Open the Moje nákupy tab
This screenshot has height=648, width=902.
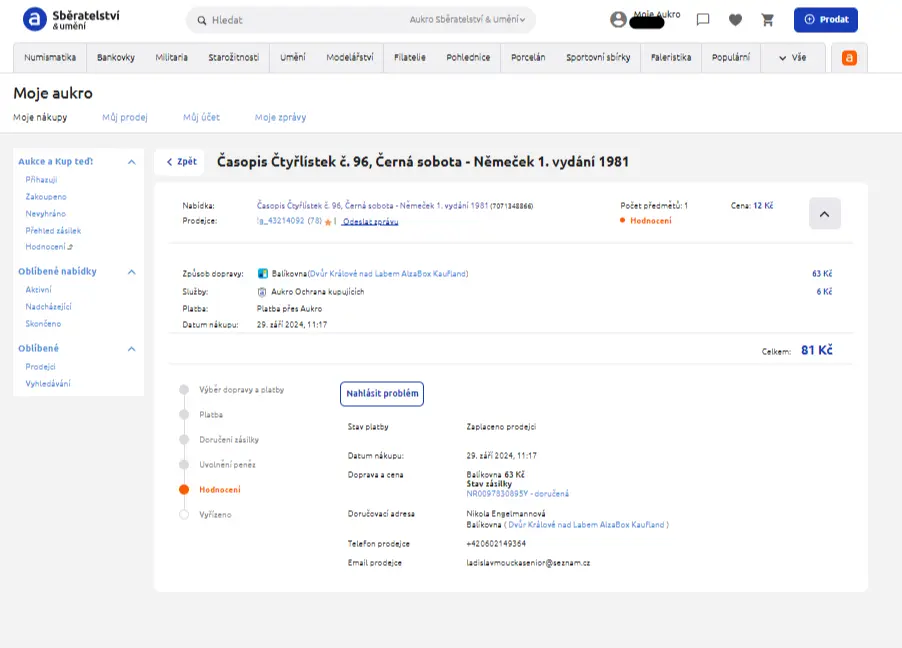(40, 117)
